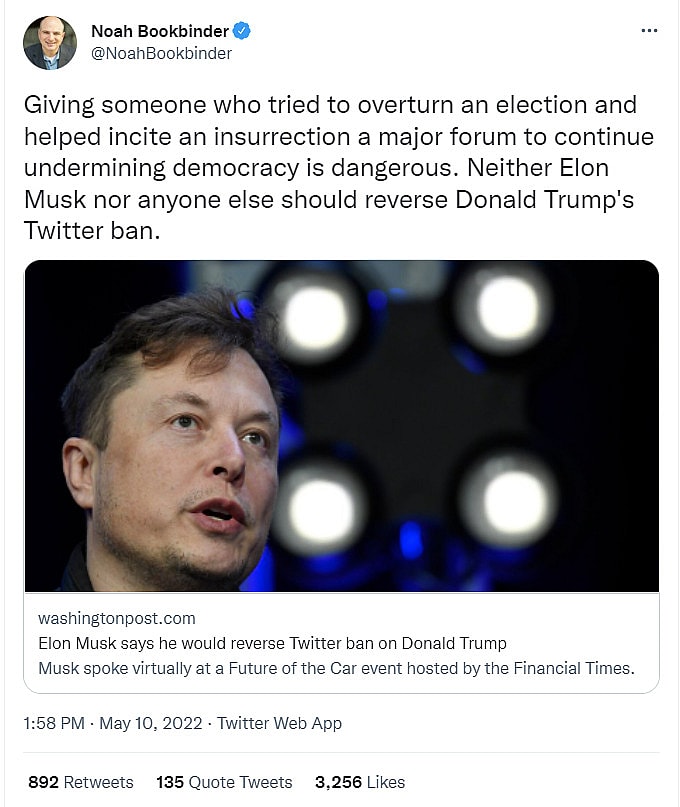Click the display name Noah Bookbinder
This screenshot has width=680, height=807.
160,31
